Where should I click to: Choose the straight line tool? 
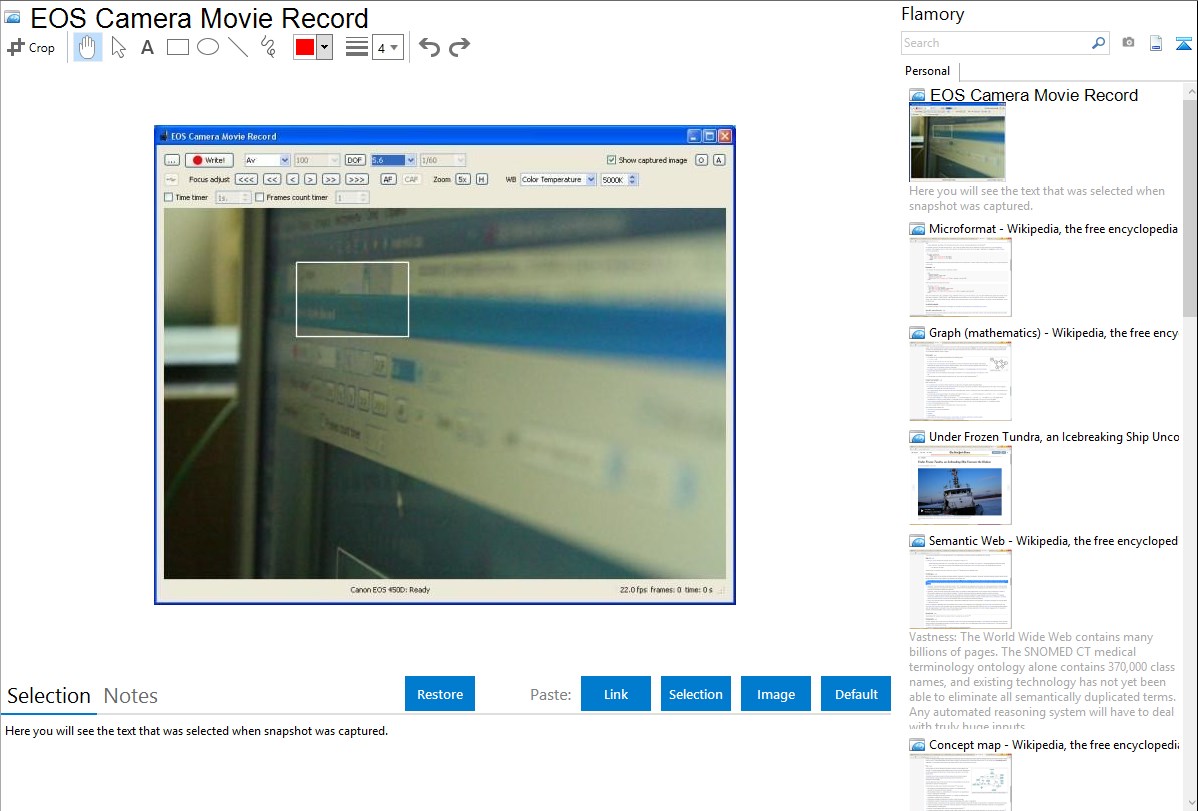238,47
